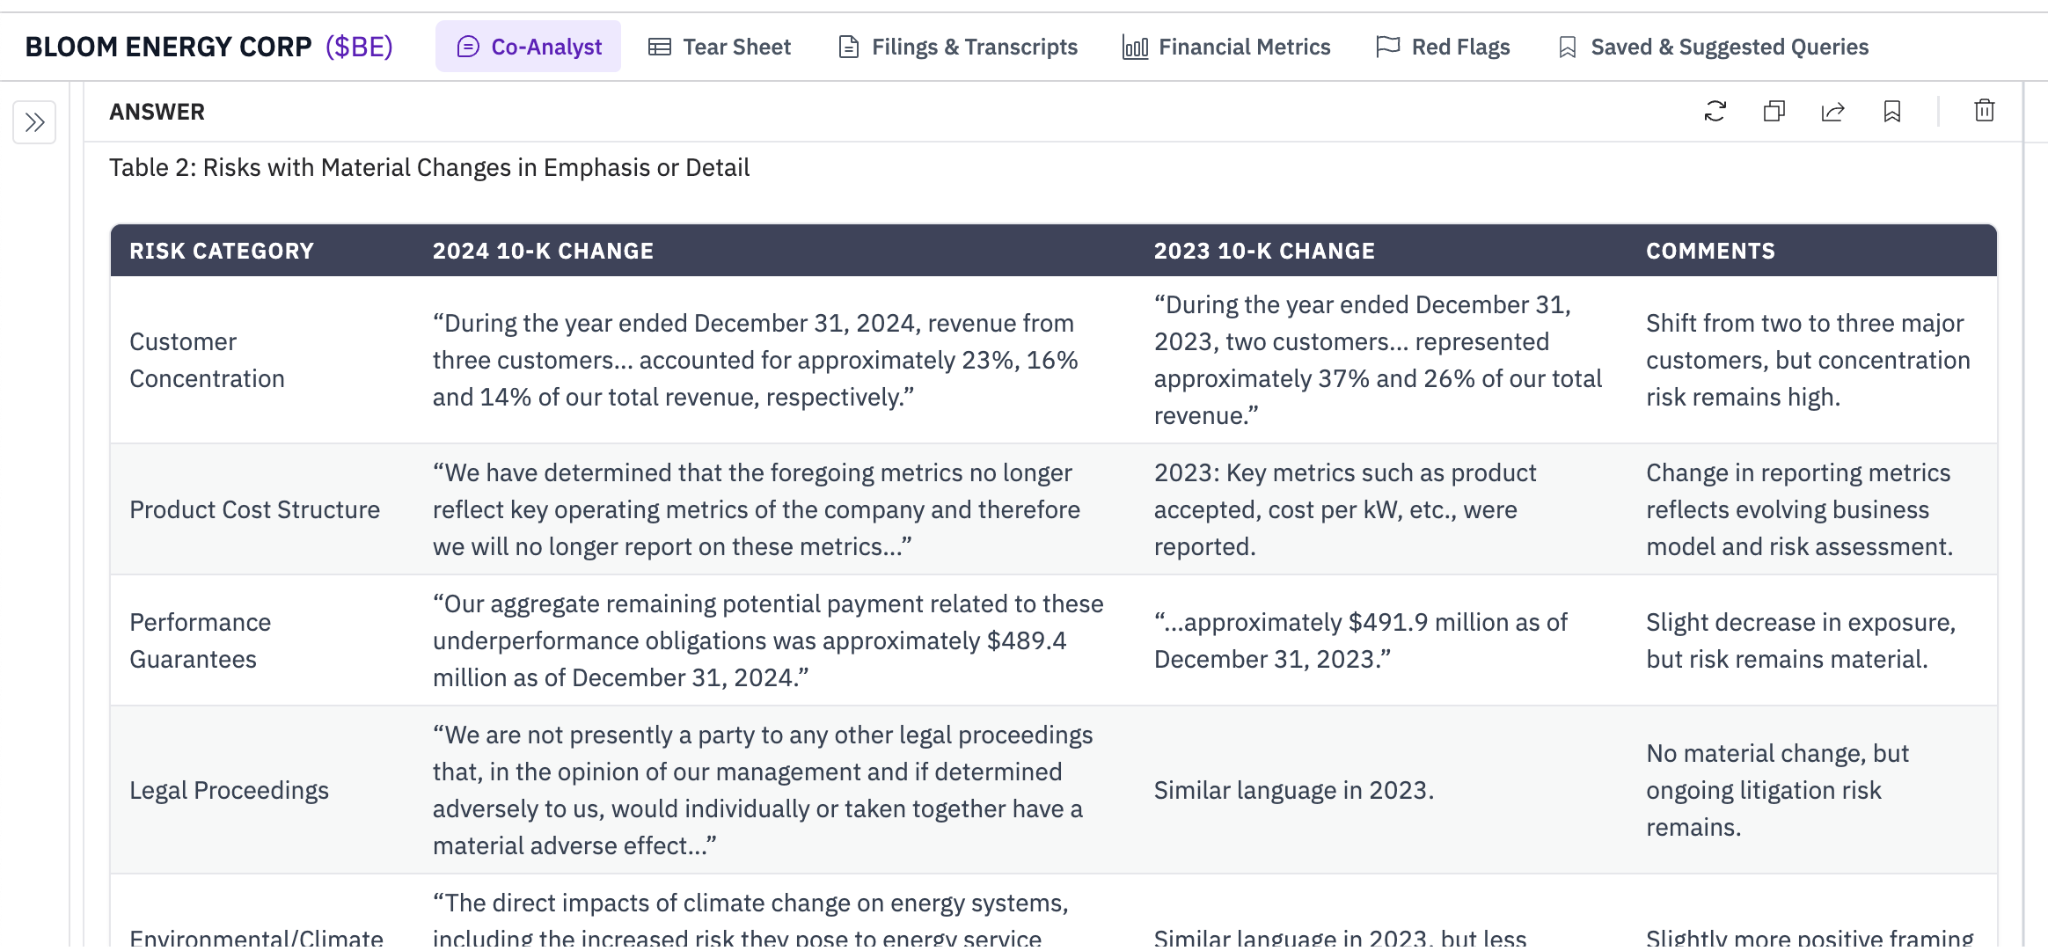Image resolution: width=2048 pixels, height=947 pixels.
Task: Click the BLOOM ENERGY CORP company title
Action: pyautogui.click(x=168, y=47)
